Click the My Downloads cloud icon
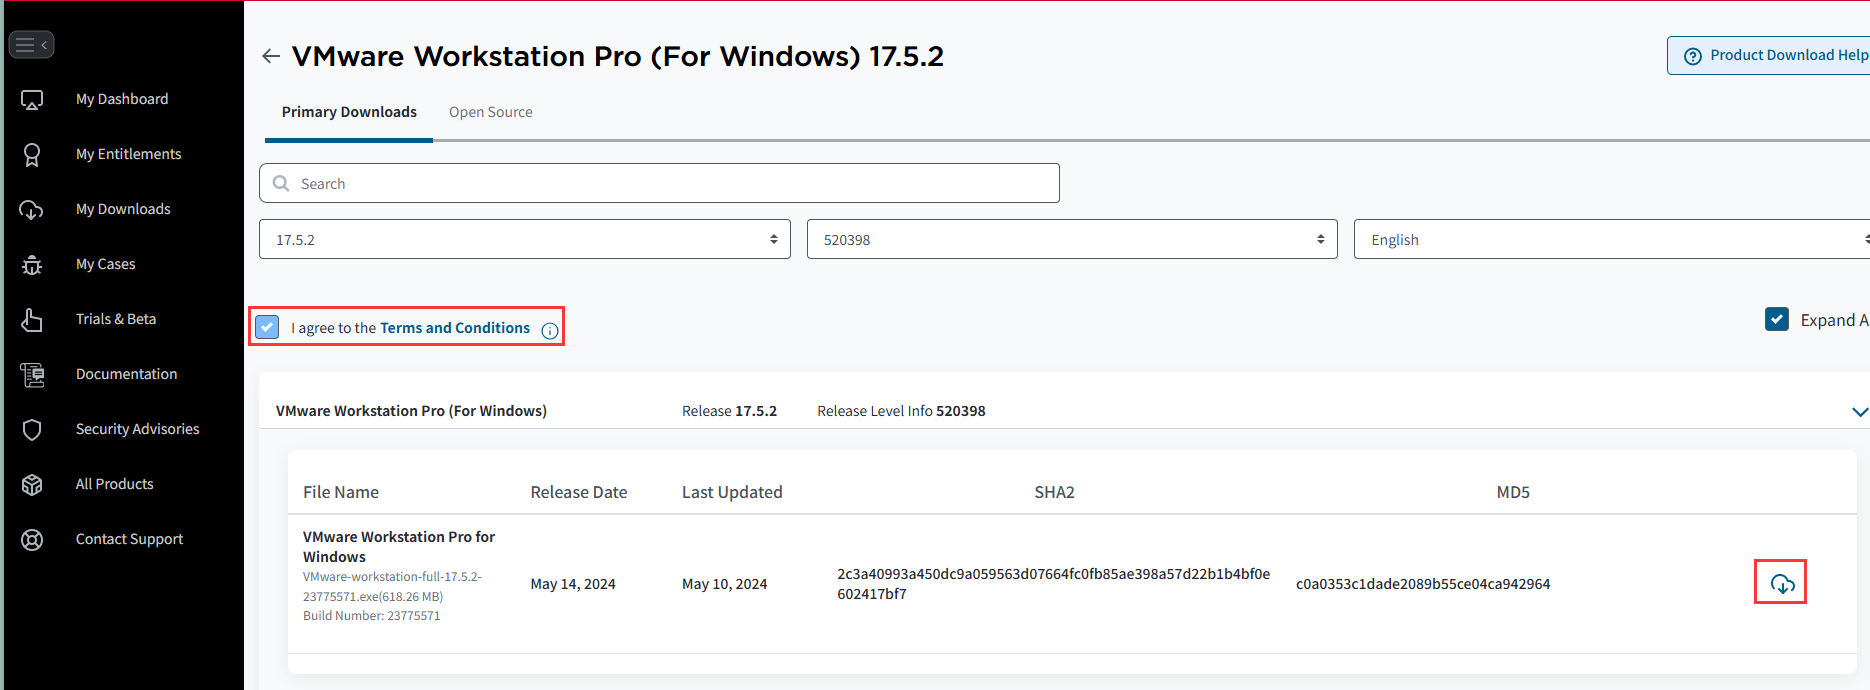 coord(32,210)
